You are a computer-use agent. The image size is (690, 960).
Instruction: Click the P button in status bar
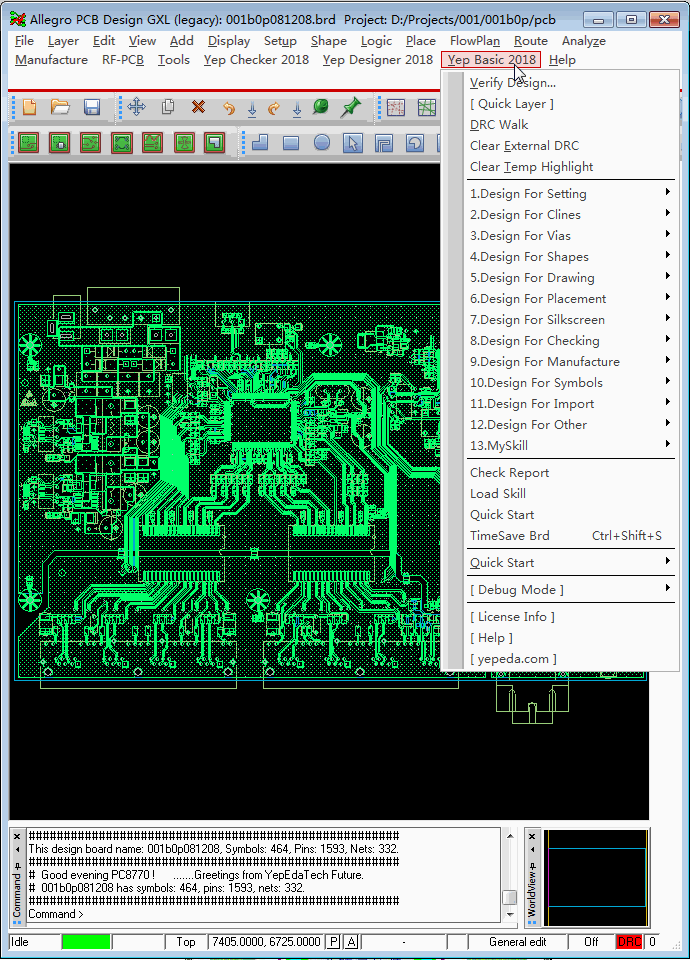point(333,942)
